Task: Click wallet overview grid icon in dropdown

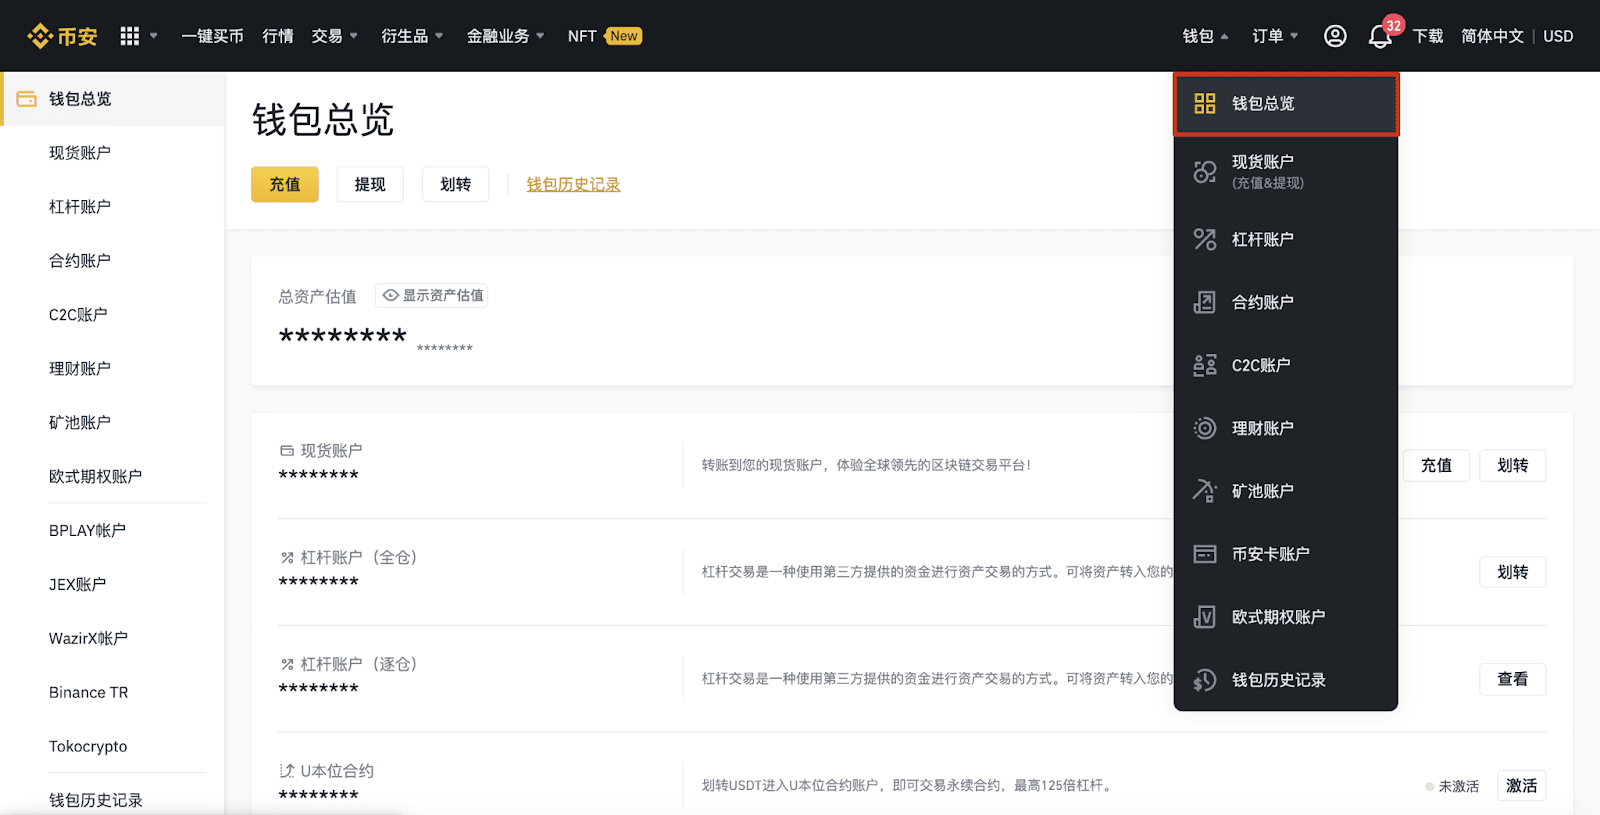Action: (1205, 103)
